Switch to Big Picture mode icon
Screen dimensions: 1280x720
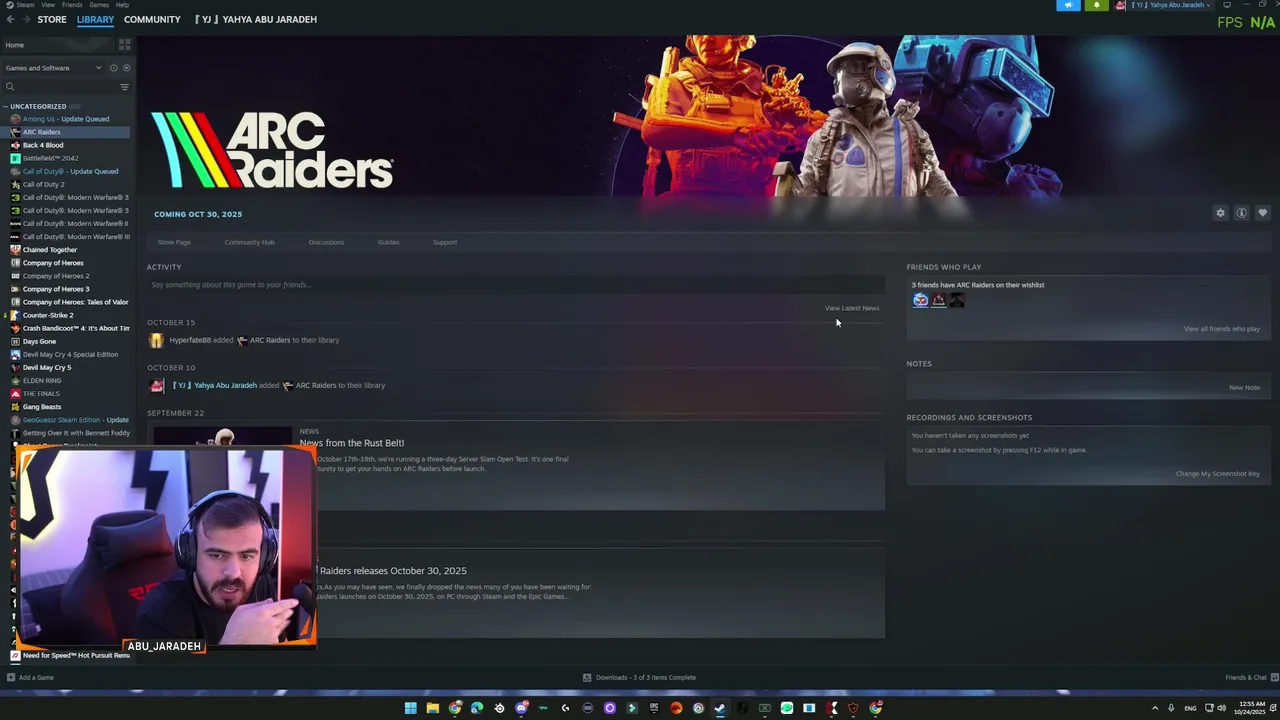pos(1227,5)
